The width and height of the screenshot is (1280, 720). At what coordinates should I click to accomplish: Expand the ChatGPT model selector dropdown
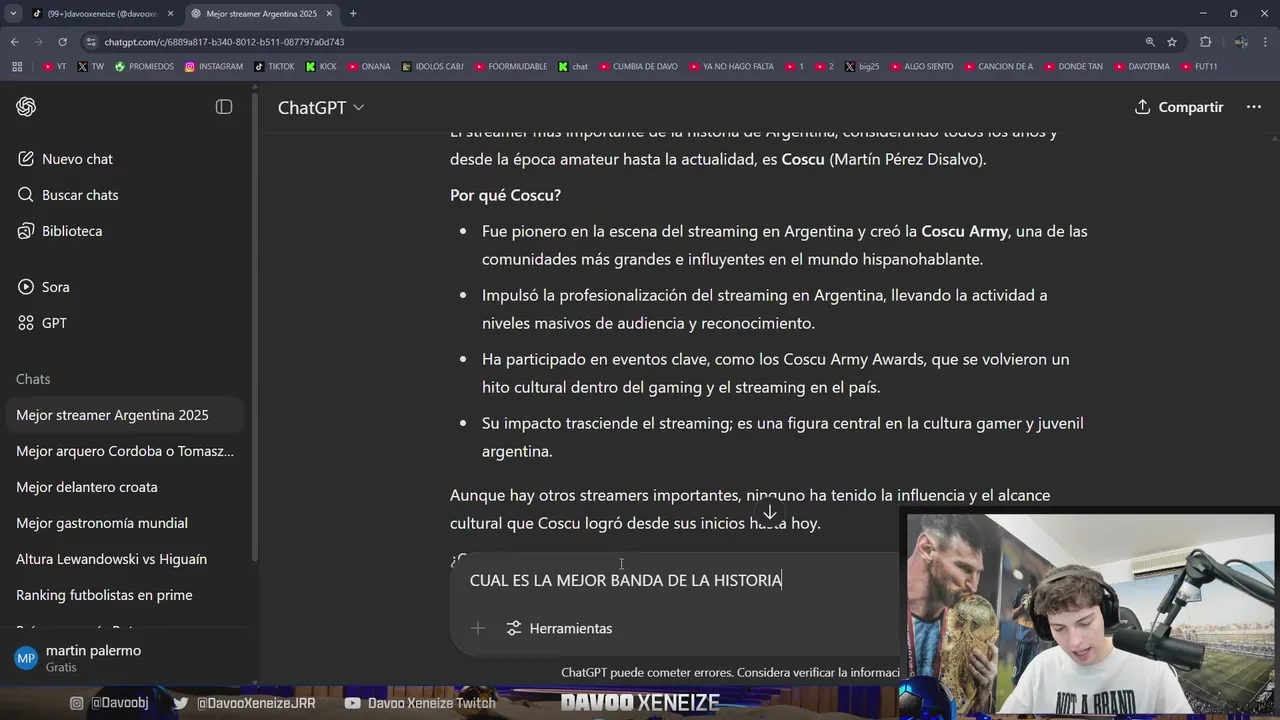click(x=321, y=107)
